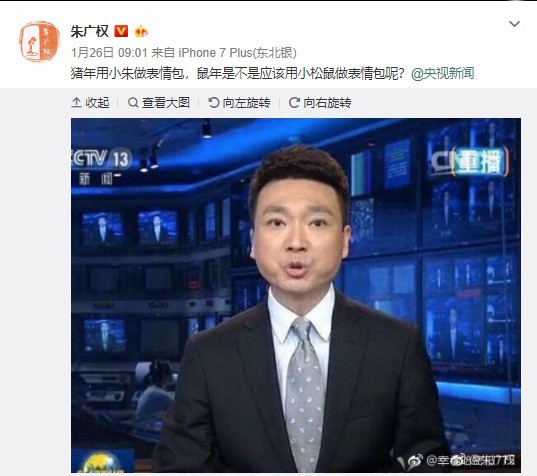
Task: Open the @央视新闻 mention link
Action: (442, 73)
